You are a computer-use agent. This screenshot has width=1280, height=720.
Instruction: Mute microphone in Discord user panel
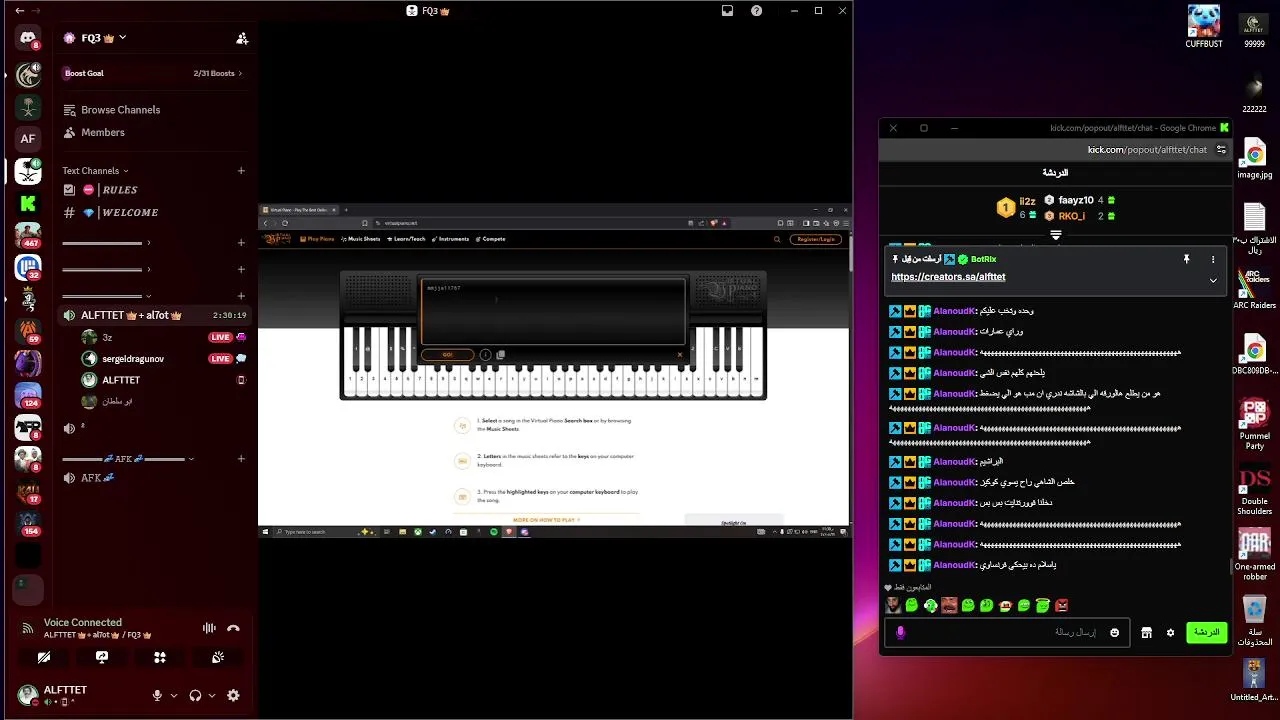coord(157,696)
